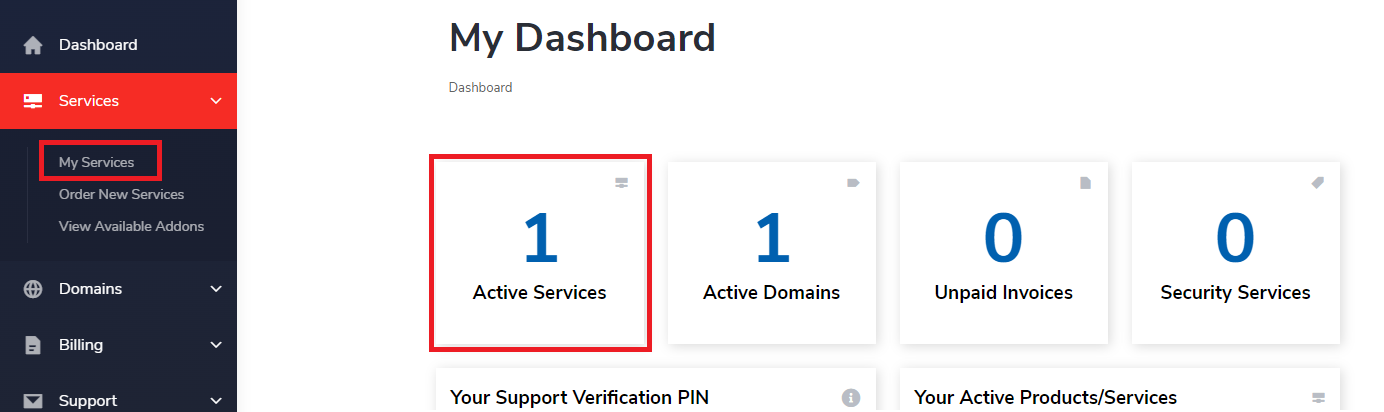Click server icon on Your Active Products/Services panel

1317,398
